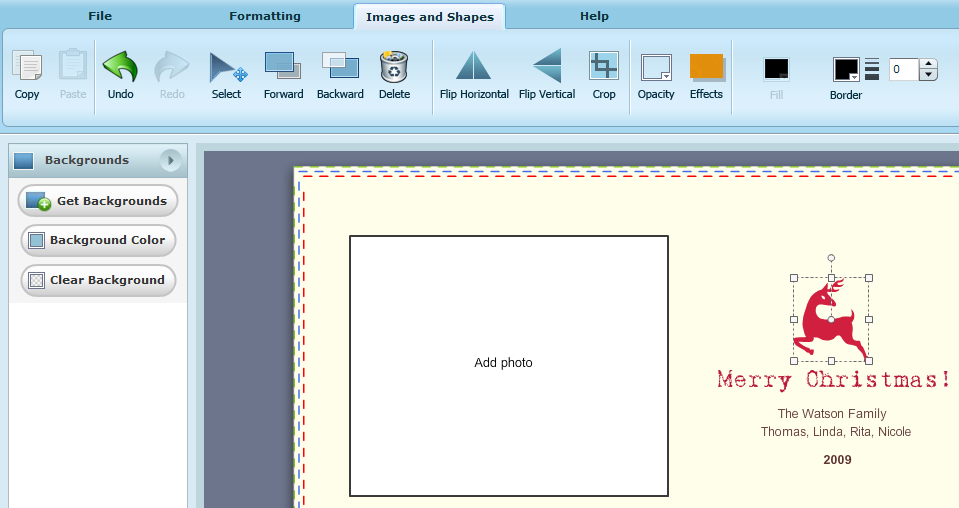Click the Merry Christmas! text
This screenshot has width=959, height=508.
[834, 380]
